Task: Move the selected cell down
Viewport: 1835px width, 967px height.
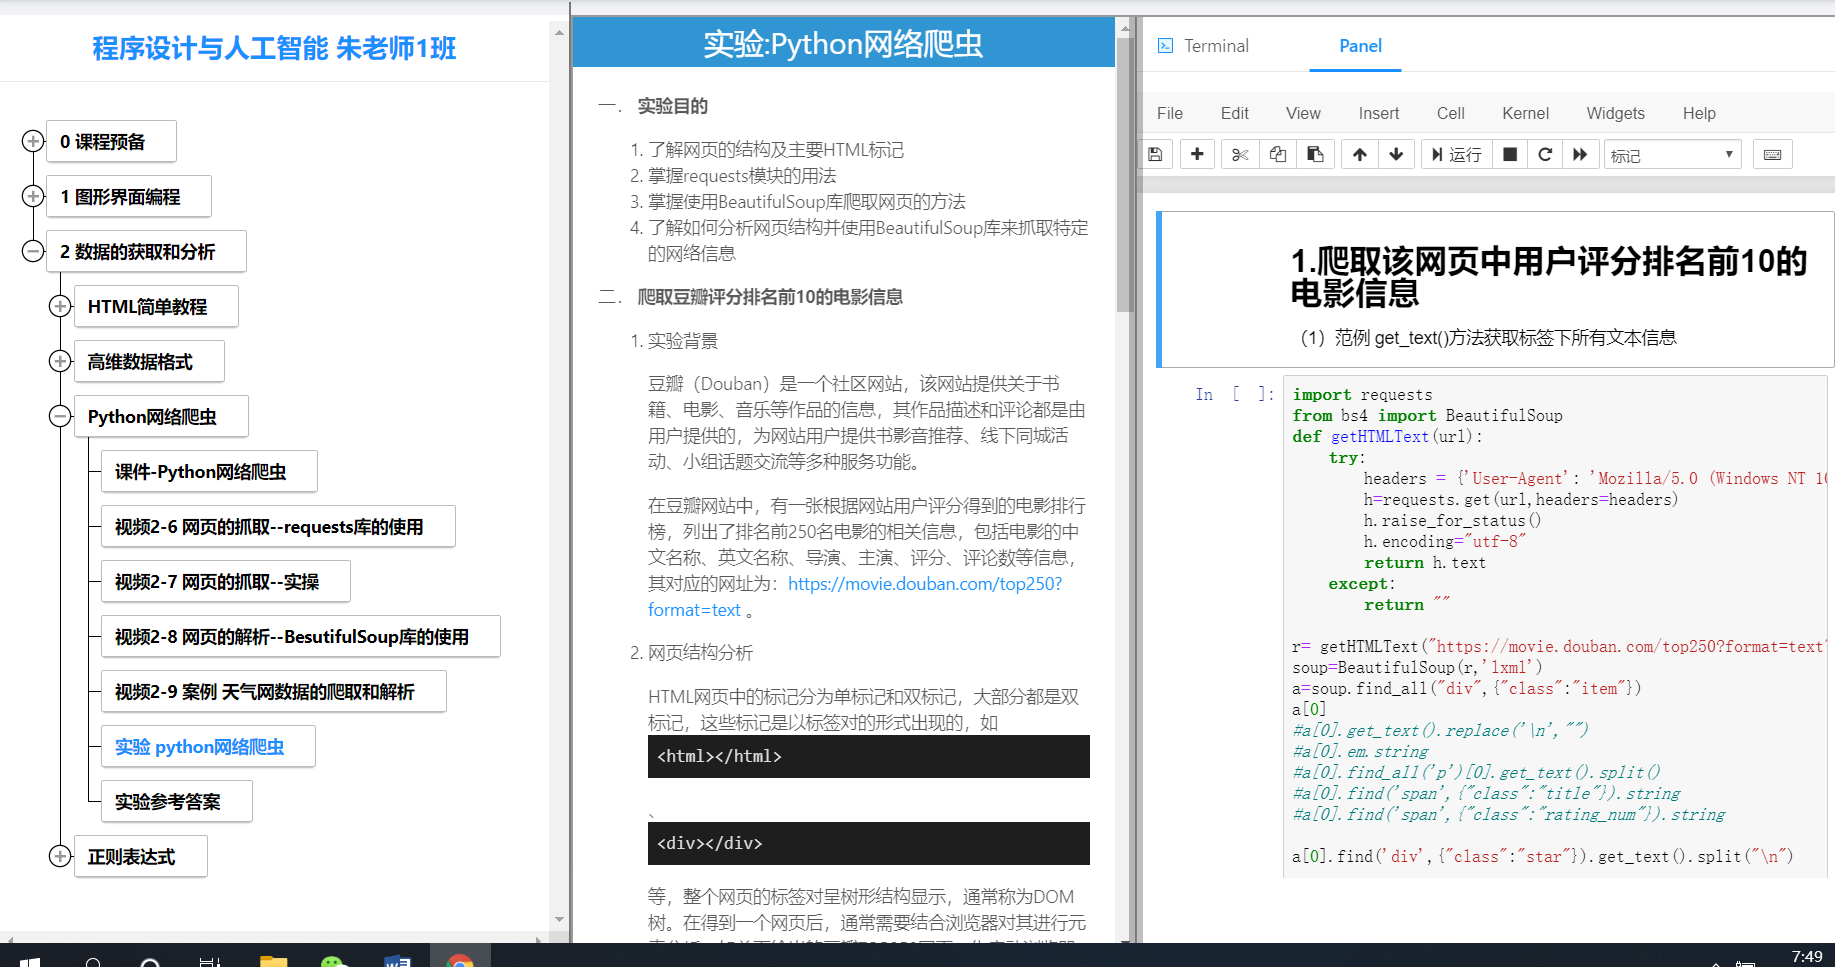Action: (1397, 155)
